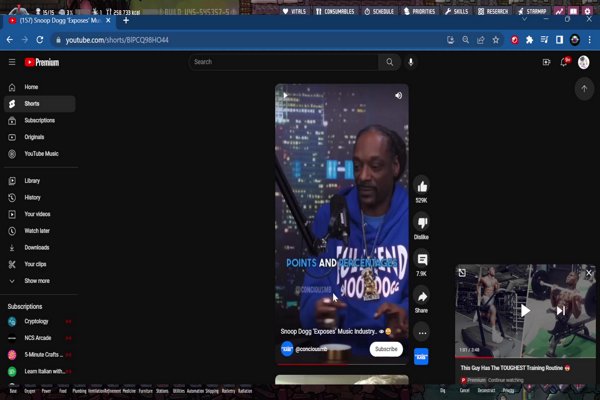This screenshot has width=600, height=400.
Task: Open Schedule in the game window
Action: (x=379, y=11)
